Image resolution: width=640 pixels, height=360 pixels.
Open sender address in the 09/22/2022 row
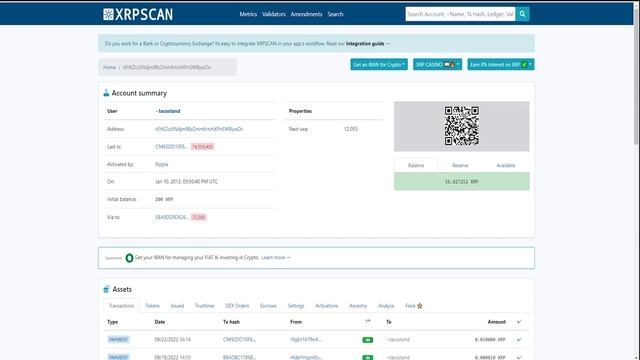pyautogui.click(x=306, y=340)
